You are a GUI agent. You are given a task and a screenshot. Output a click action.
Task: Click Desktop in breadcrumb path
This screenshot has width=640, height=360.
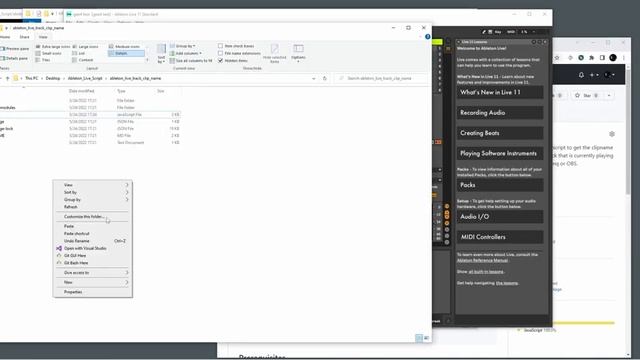click(53, 78)
